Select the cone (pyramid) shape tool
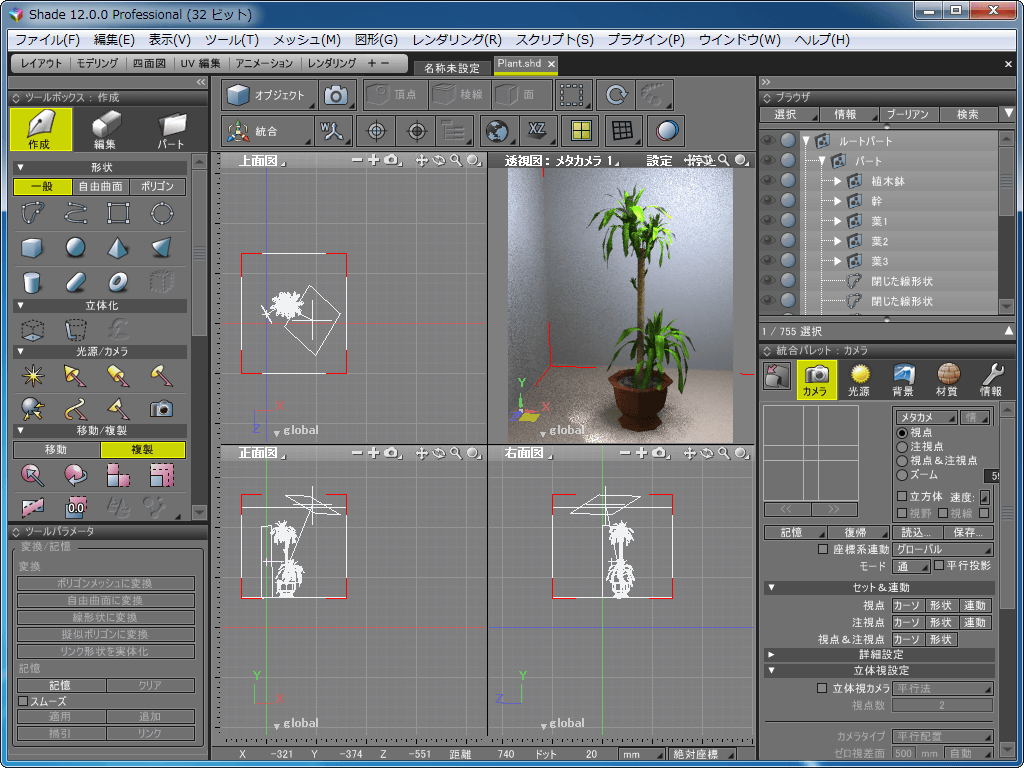This screenshot has height=768, width=1024. click(x=118, y=247)
